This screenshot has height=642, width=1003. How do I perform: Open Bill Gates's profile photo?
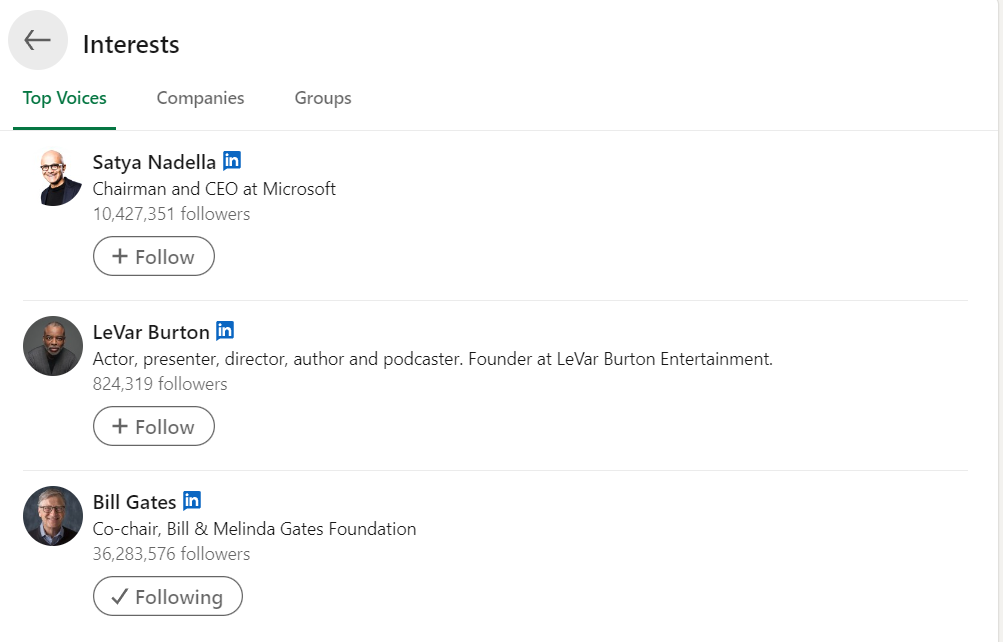coord(53,516)
